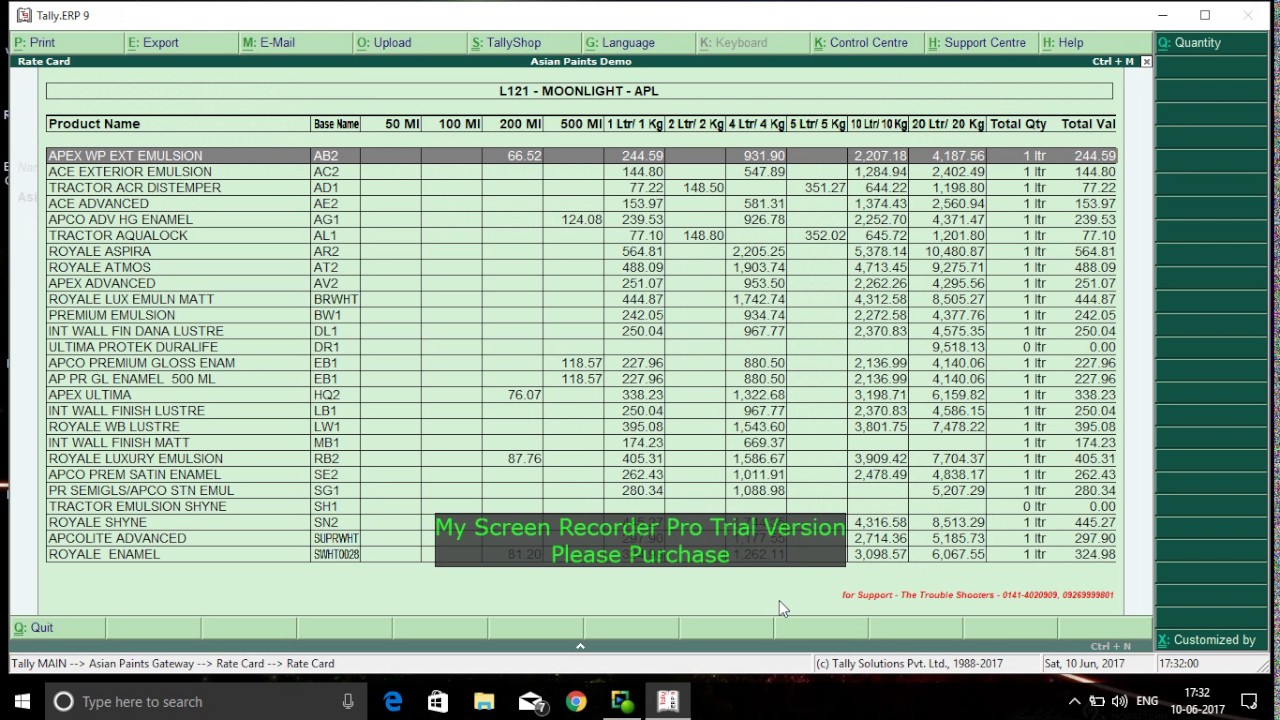This screenshot has height=720, width=1280.
Task: Select PR SEMIGLS/APCO STN EMUL product
Action: [x=141, y=491]
